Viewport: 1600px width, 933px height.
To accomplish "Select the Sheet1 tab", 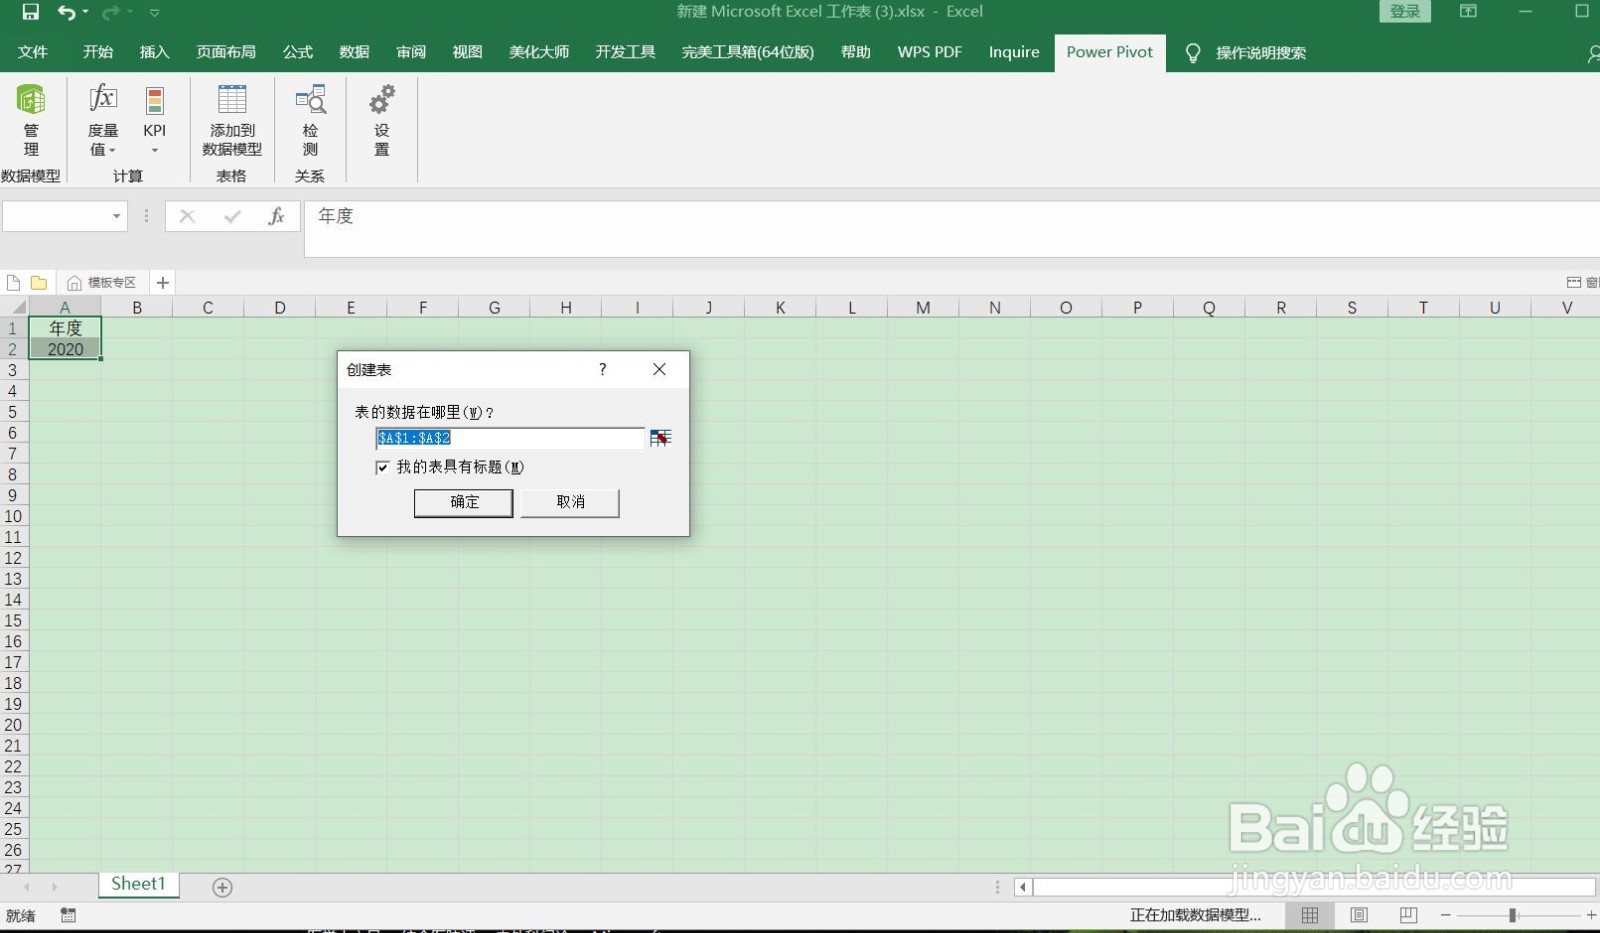I will click(x=138, y=884).
